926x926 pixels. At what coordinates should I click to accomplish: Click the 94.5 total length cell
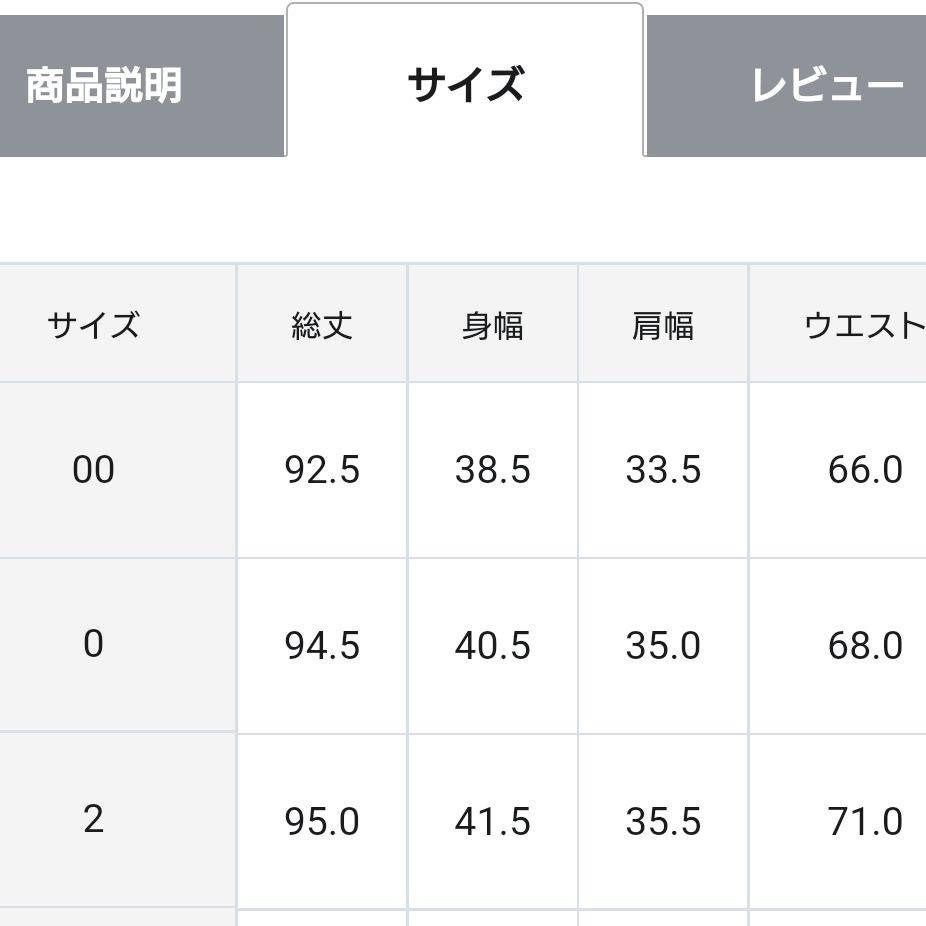pyautogui.click(x=322, y=645)
